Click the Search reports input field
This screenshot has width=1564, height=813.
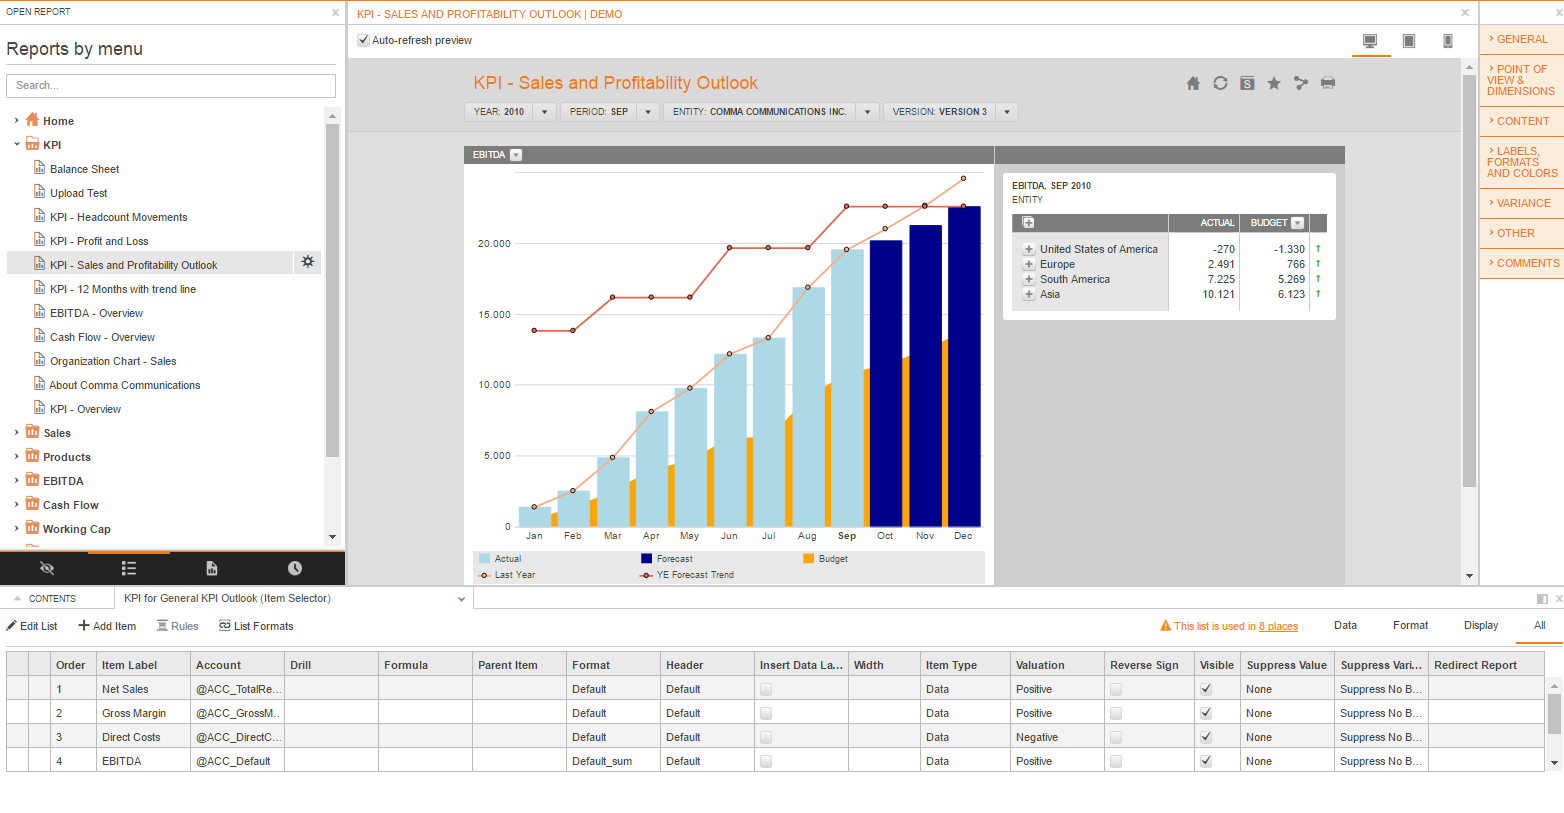tap(171, 86)
